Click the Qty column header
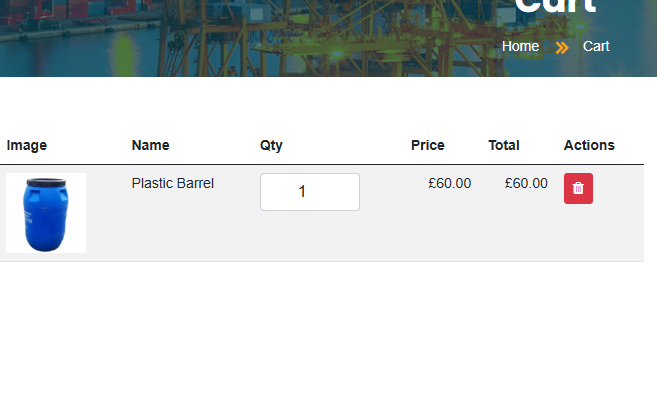This screenshot has width=657, height=402. coord(271,145)
